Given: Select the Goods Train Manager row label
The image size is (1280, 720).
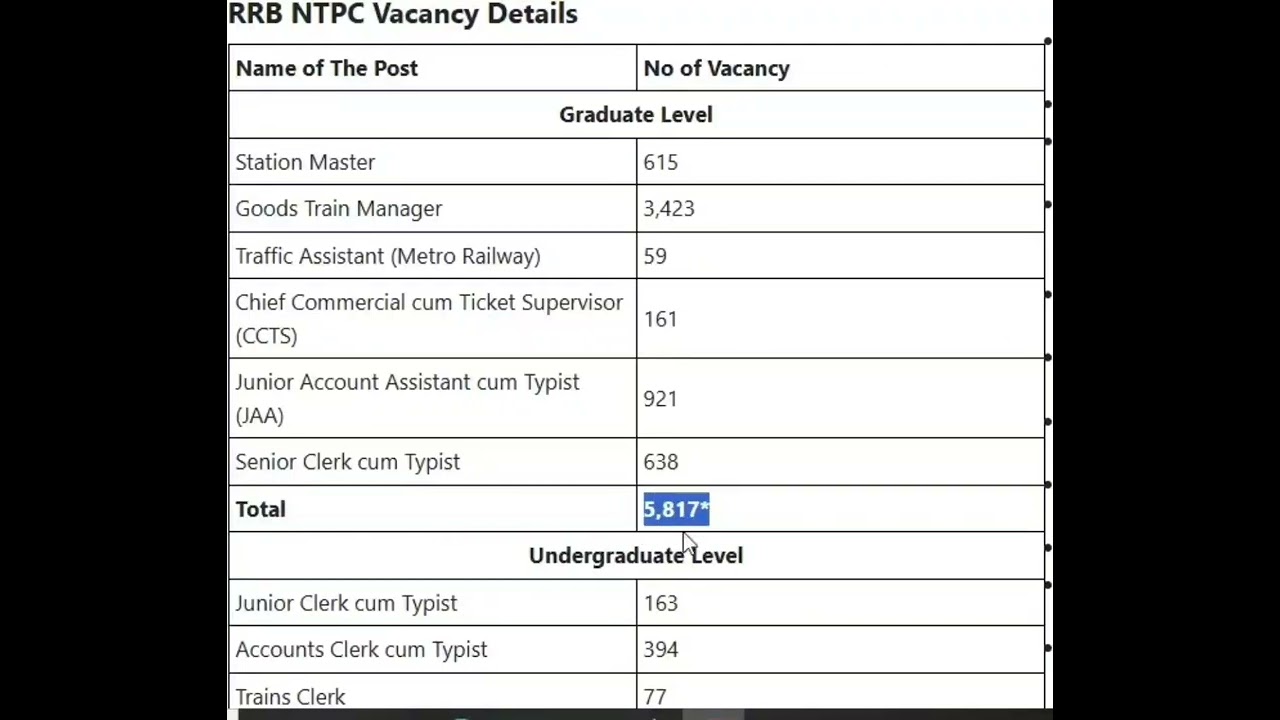Looking at the screenshot, I should pos(338,209).
